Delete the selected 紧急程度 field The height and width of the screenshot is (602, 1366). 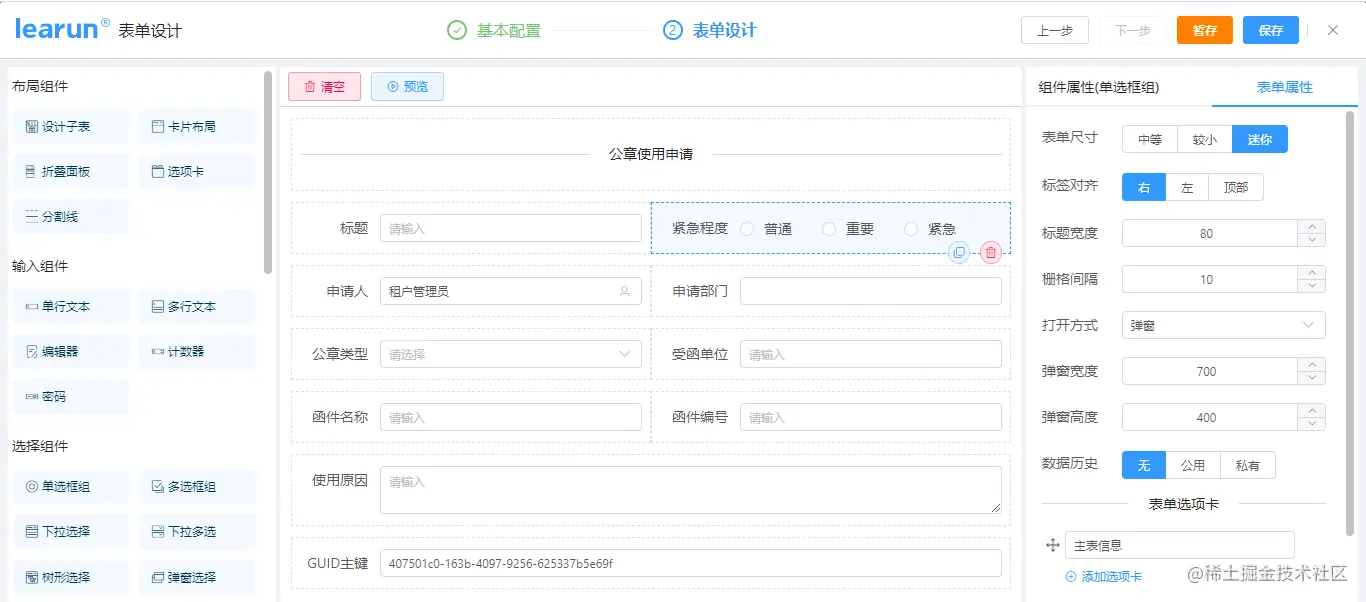tap(991, 253)
